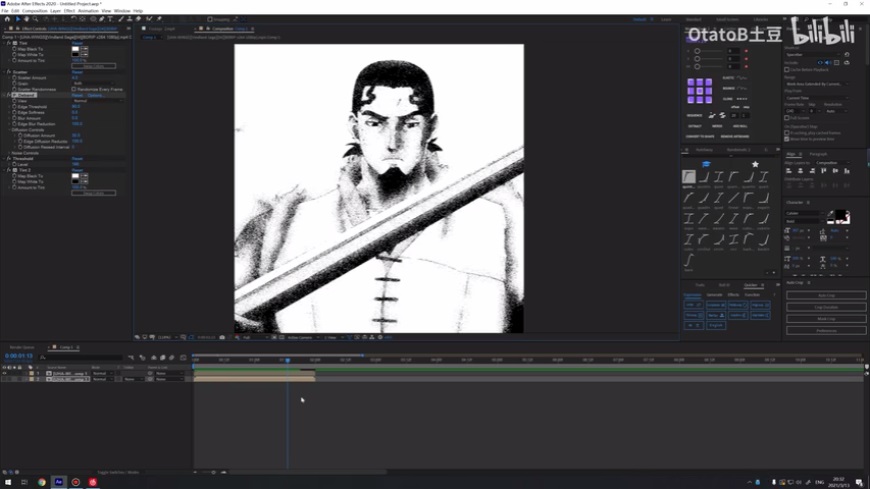Image resolution: width=870 pixels, height=489 pixels.
Task: Click the Crop Duration button
Action: pos(826,307)
